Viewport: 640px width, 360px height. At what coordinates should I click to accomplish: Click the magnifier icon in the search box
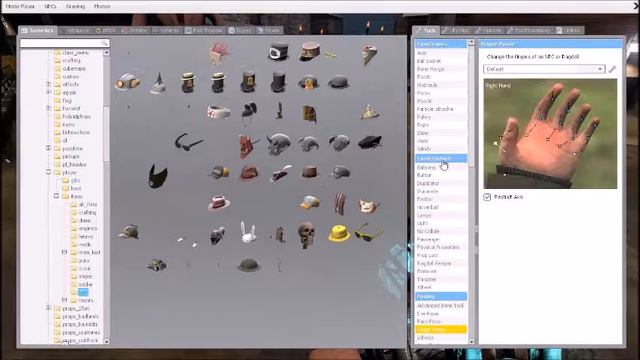point(104,43)
